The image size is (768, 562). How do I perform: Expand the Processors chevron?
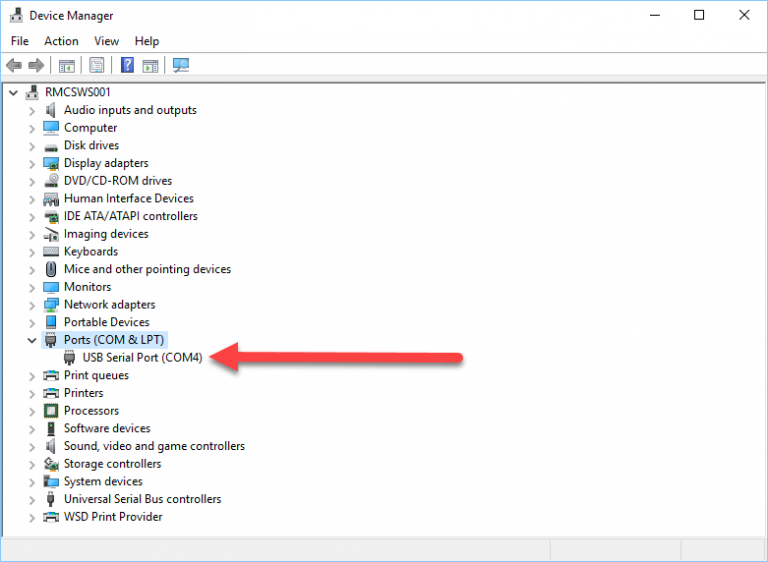point(32,411)
